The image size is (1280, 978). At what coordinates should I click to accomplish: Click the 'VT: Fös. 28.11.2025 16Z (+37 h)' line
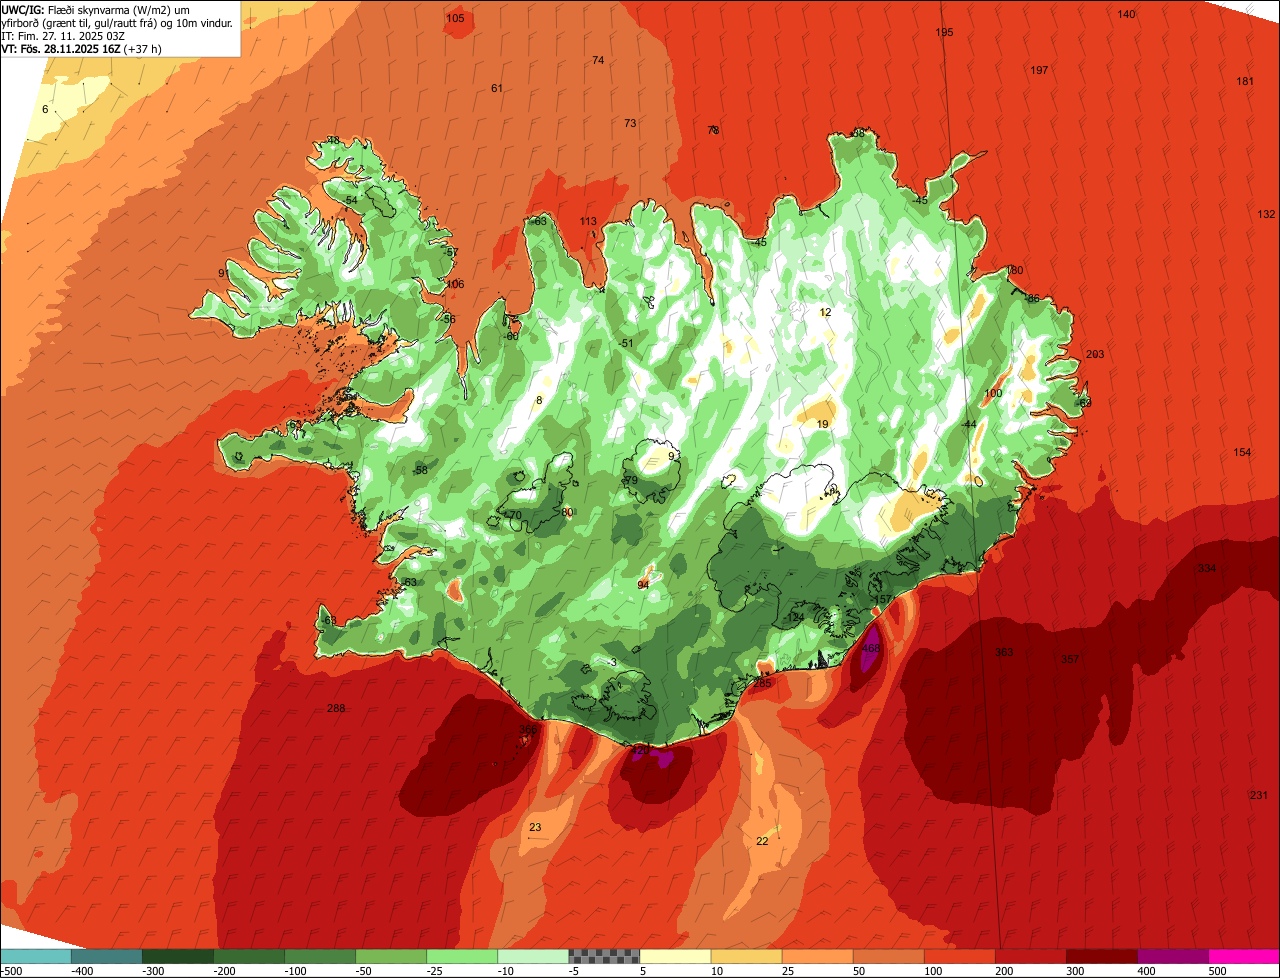coord(82,49)
